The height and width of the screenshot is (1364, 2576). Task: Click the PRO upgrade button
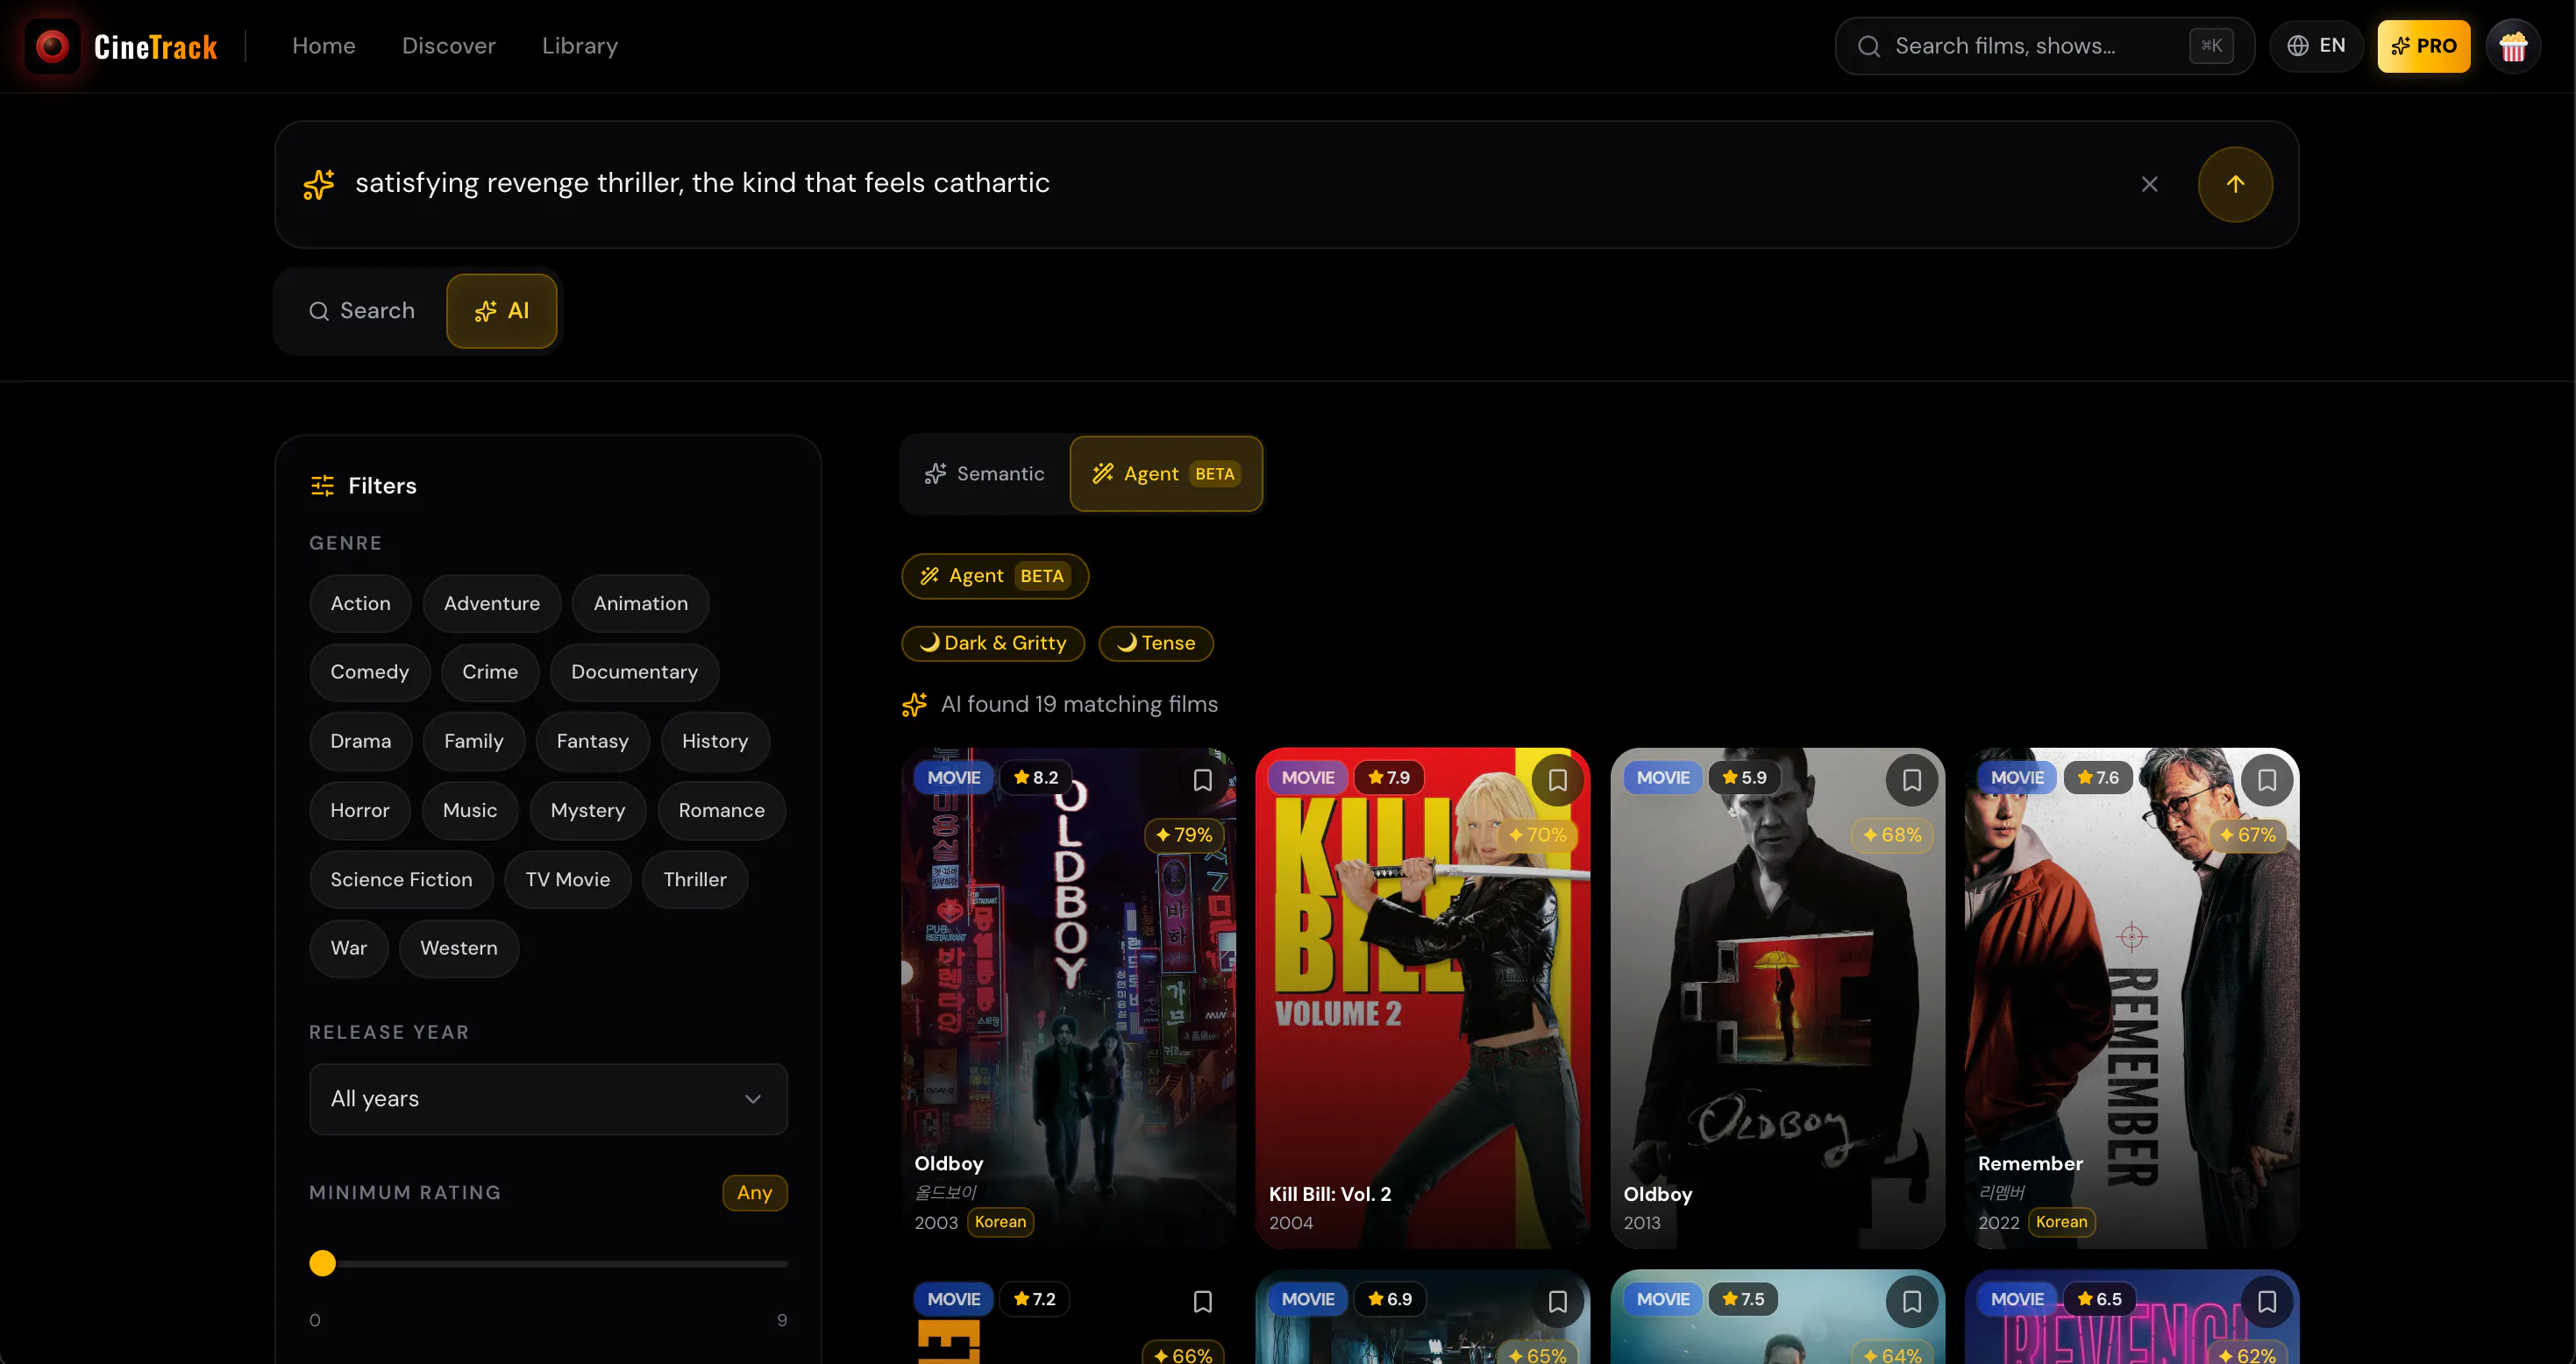point(2423,46)
